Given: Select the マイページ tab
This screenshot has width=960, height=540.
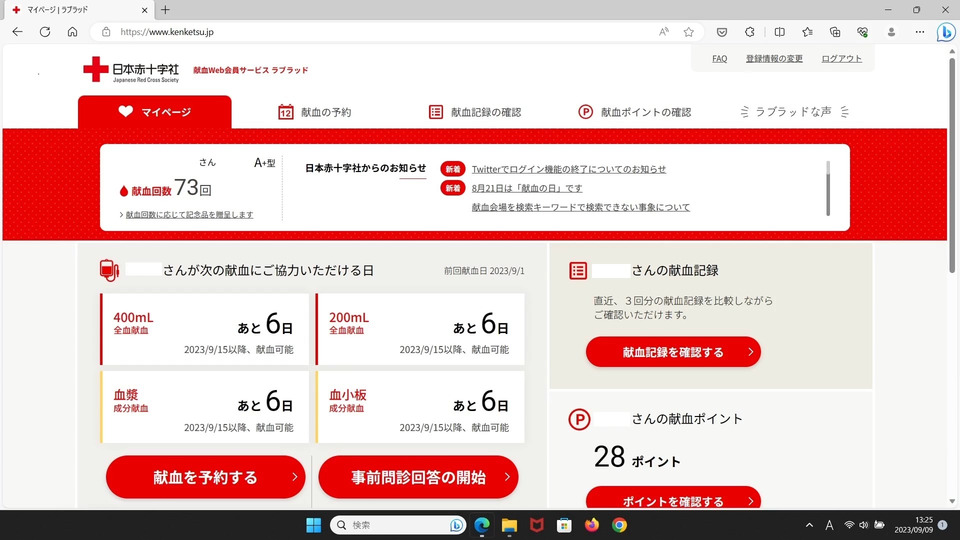Looking at the screenshot, I should [154, 112].
